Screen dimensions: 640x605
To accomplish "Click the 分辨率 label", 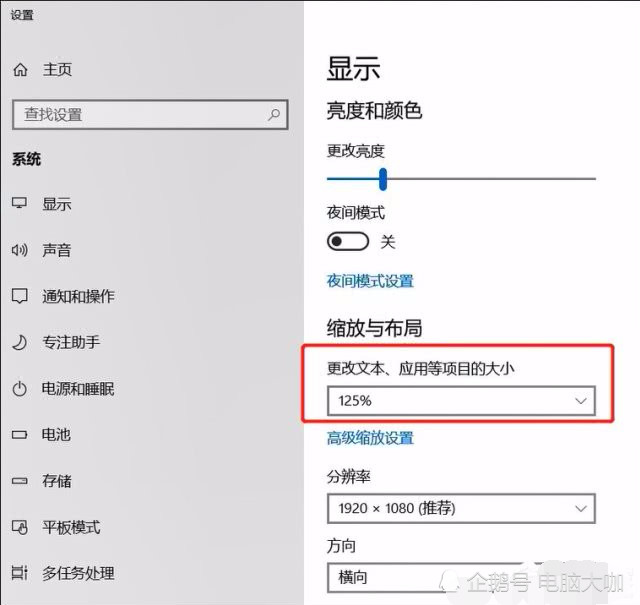I will 349,476.
